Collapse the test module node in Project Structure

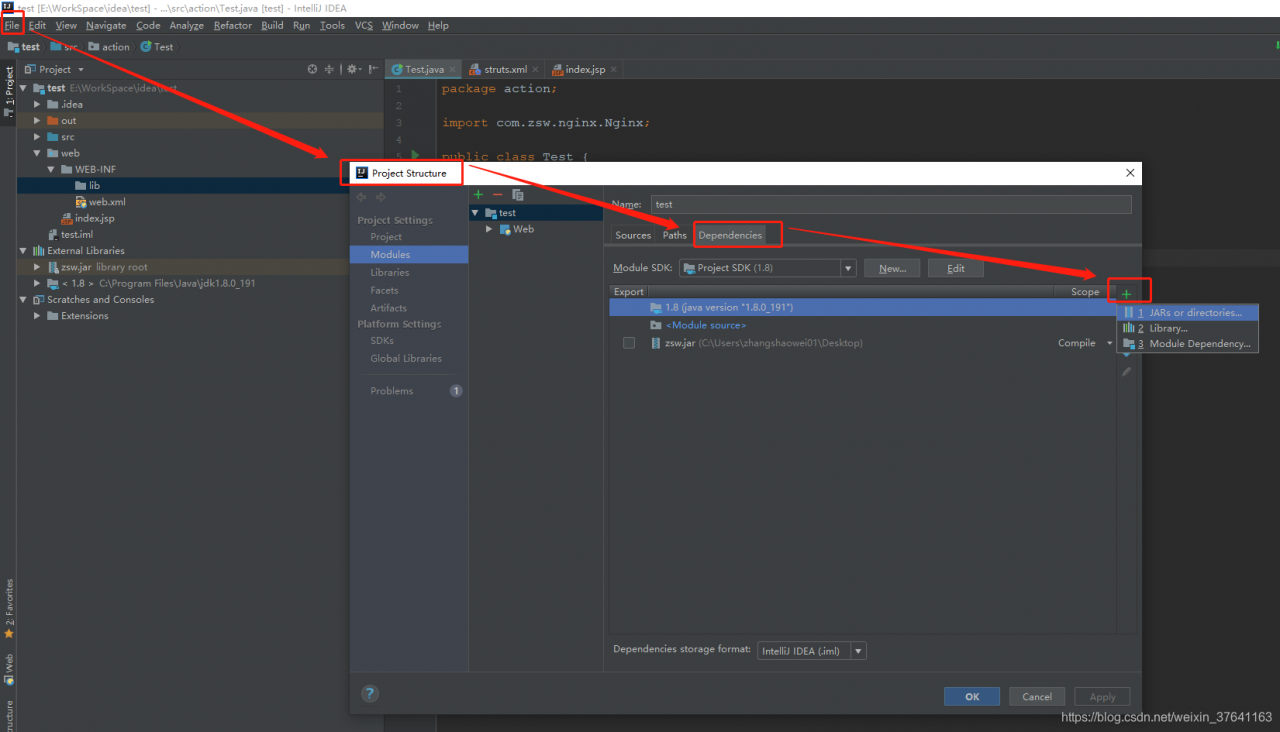476,213
